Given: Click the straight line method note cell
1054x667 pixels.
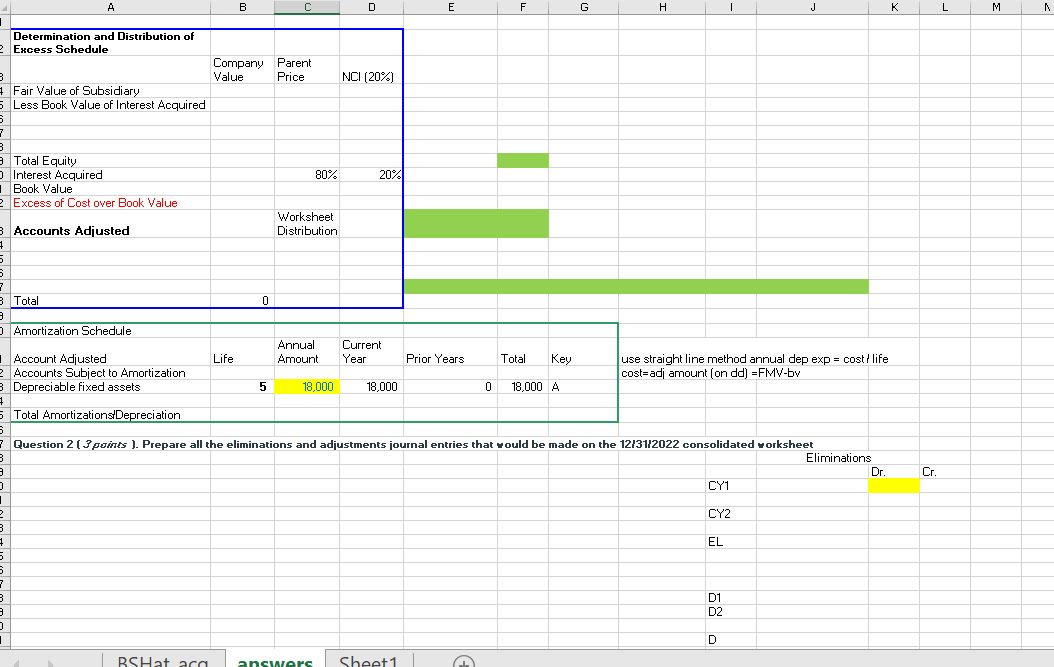Looking at the screenshot, I should 754,359.
